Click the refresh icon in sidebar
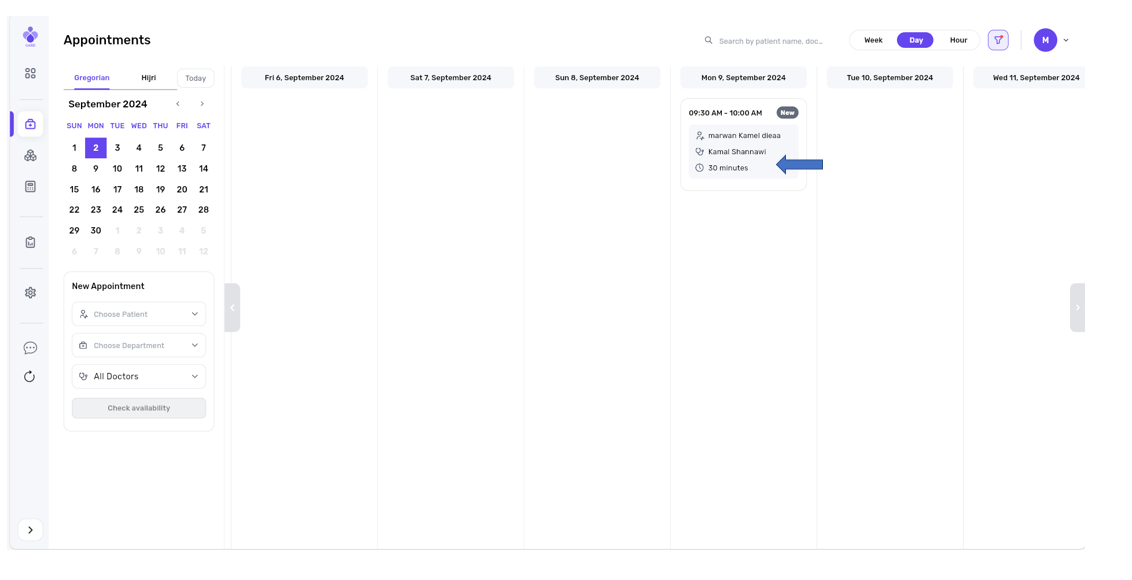 click(30, 377)
